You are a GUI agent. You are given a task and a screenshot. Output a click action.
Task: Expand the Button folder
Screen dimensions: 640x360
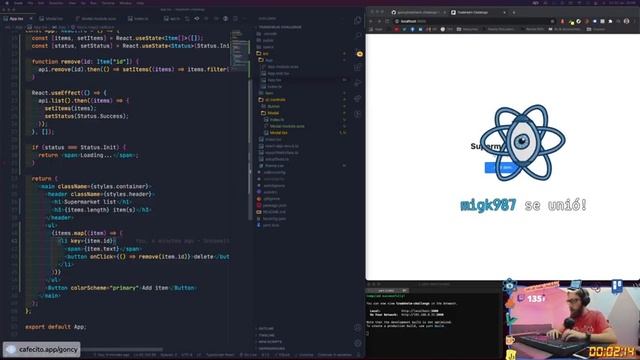(x=271, y=106)
